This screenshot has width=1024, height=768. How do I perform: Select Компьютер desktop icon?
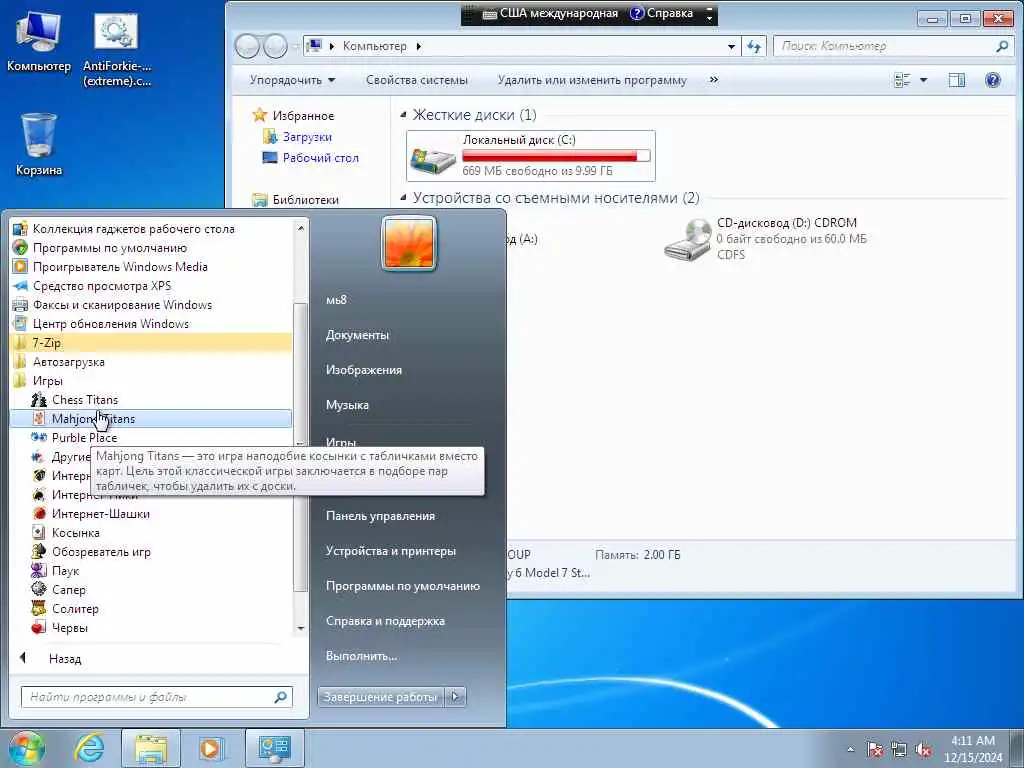[39, 42]
